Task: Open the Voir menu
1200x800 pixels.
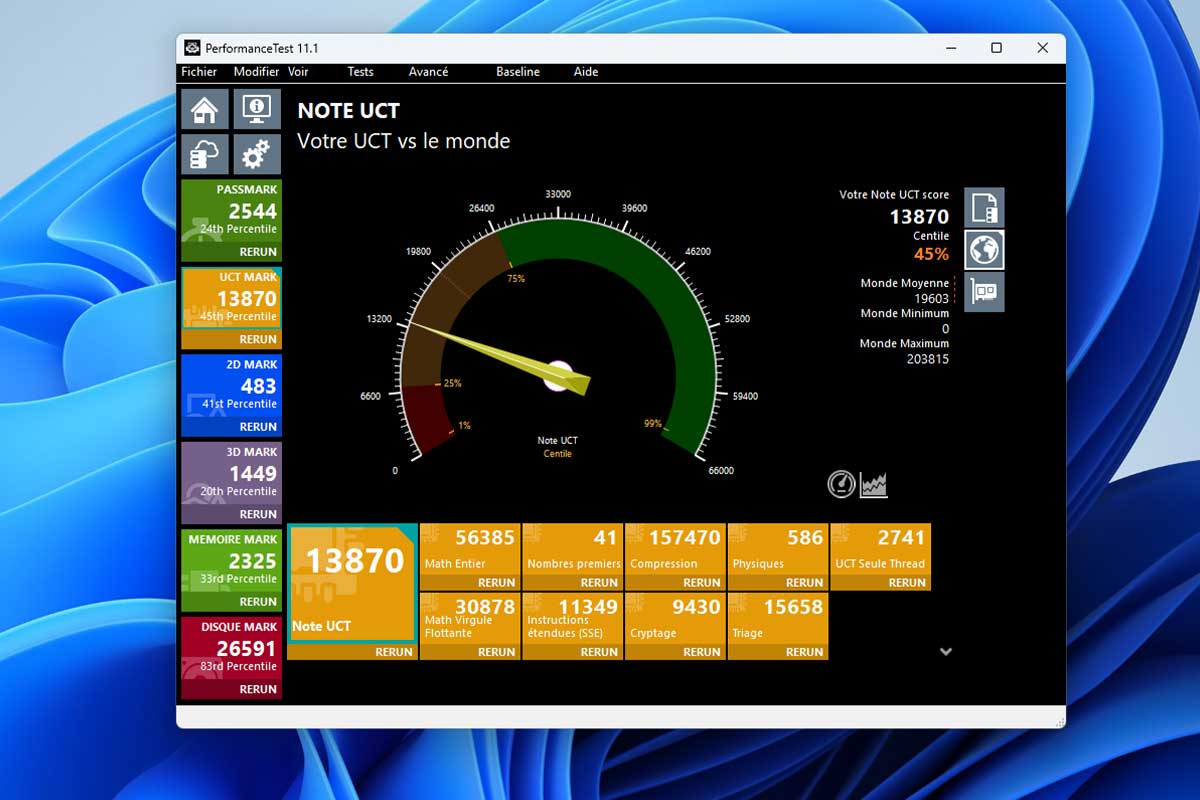Action: coord(298,72)
